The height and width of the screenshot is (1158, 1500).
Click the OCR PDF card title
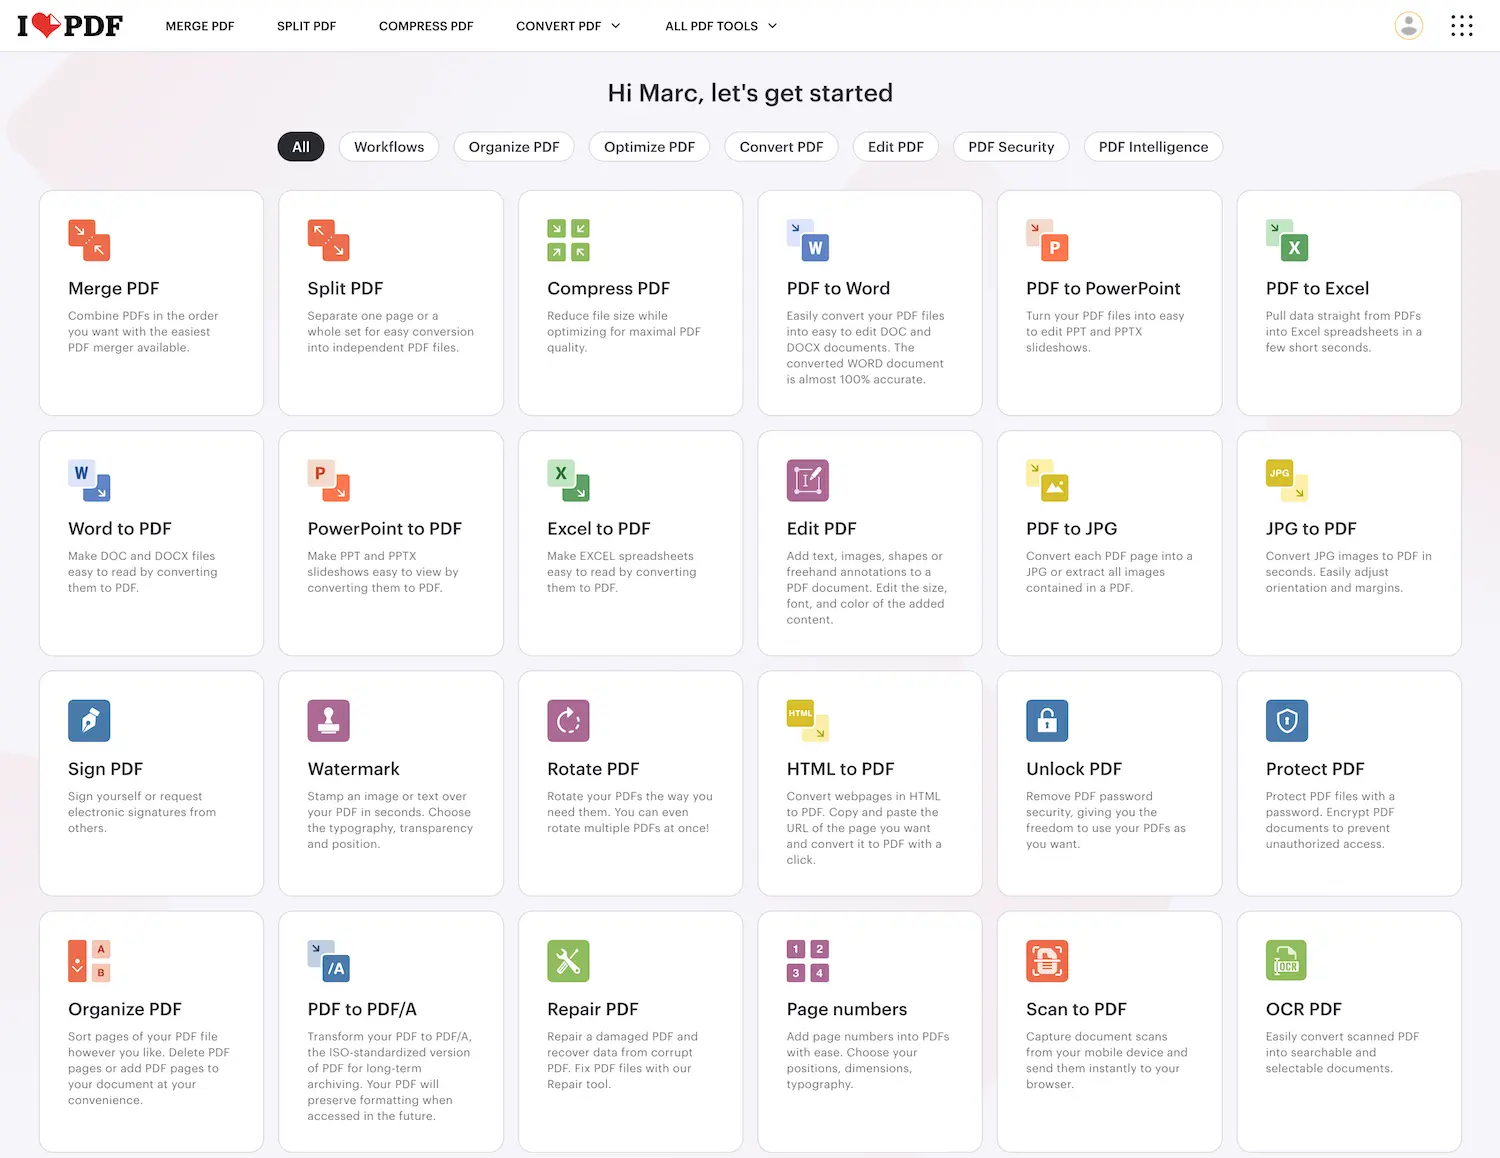pos(1303,1009)
